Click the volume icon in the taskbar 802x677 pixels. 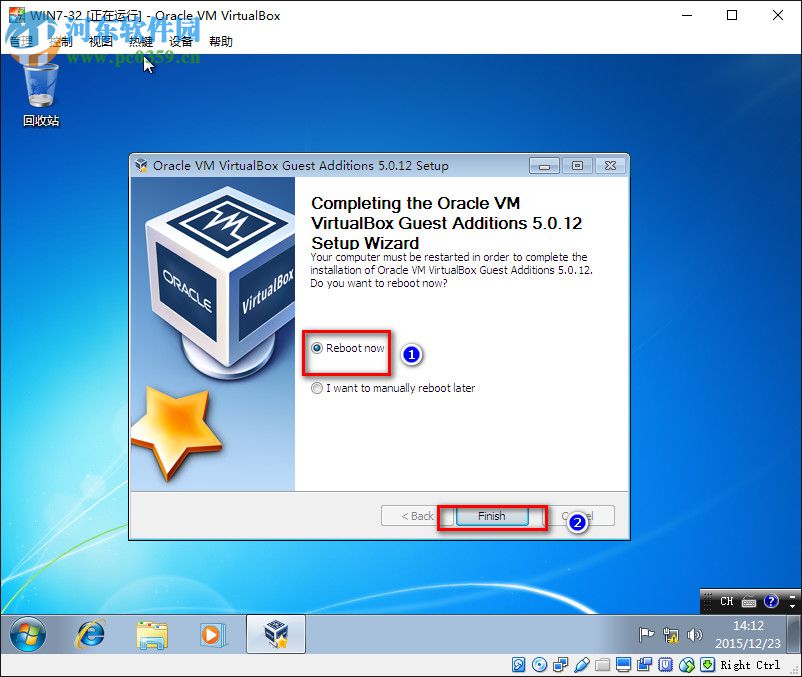tap(696, 633)
